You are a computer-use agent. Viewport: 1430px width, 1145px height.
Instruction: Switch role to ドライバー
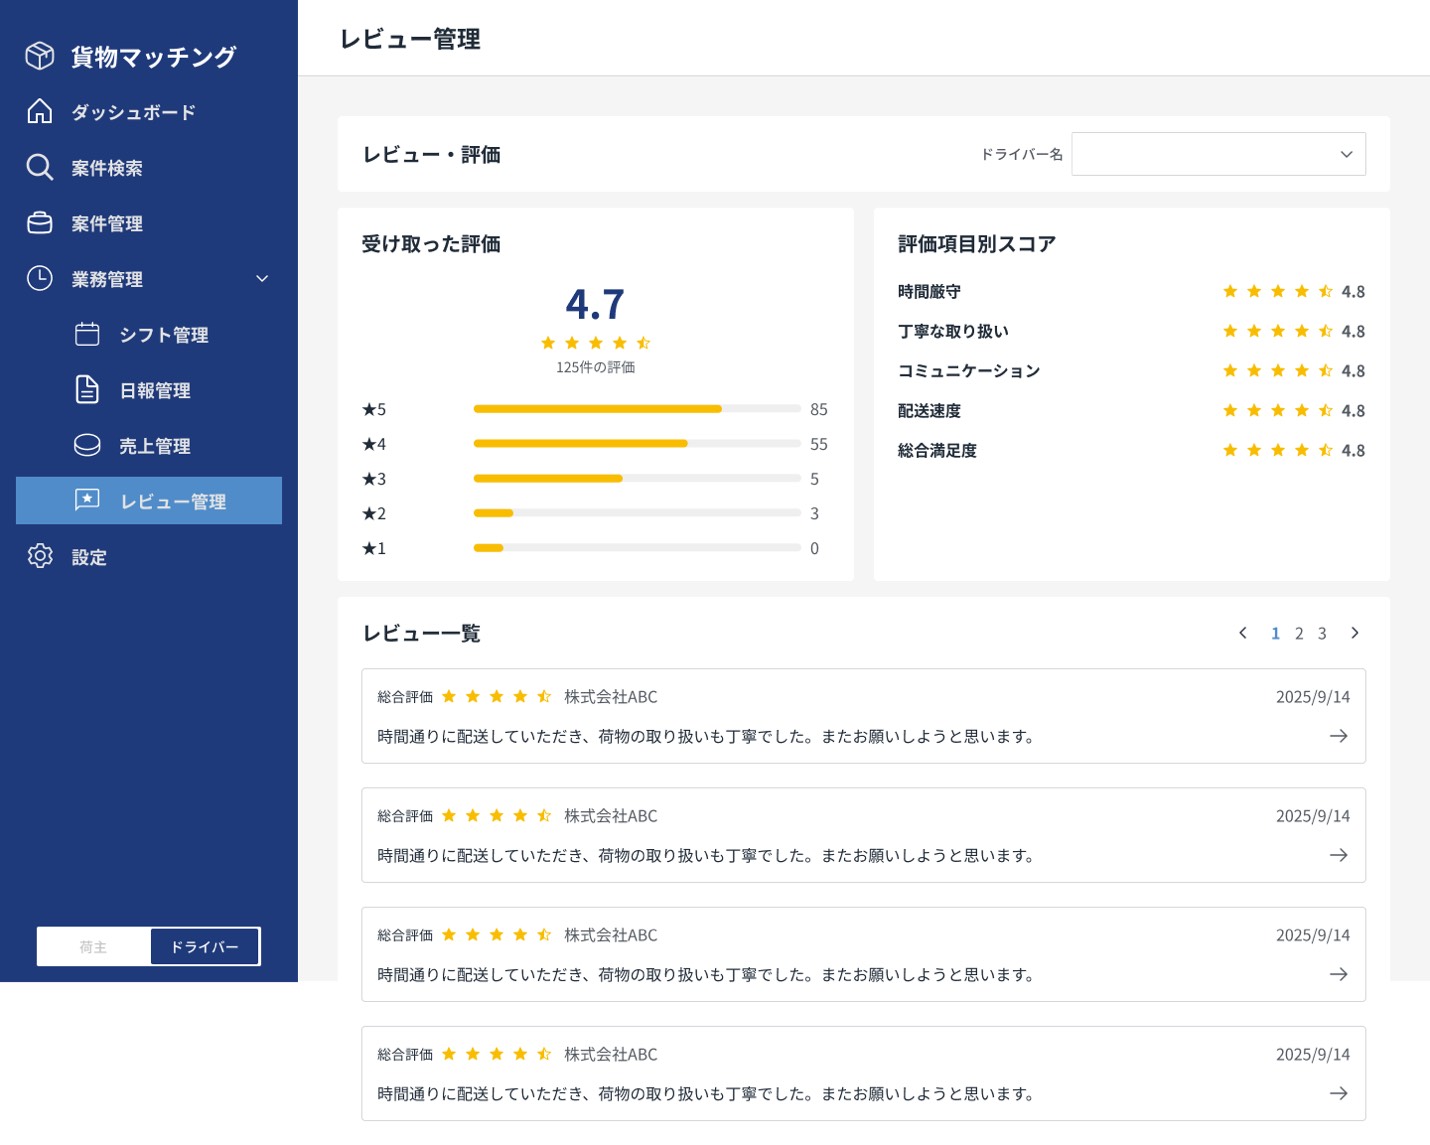point(204,946)
